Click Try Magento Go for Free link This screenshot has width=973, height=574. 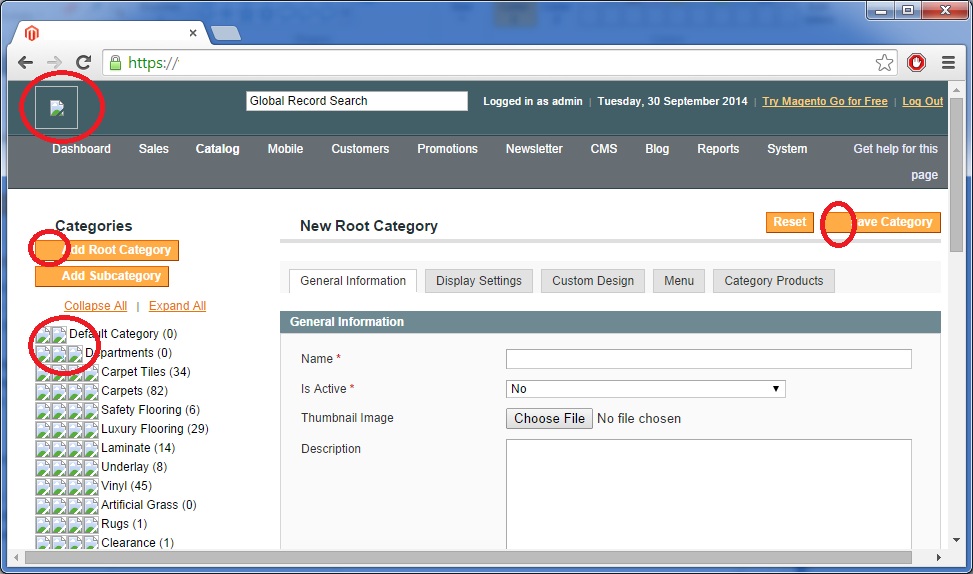coord(825,101)
